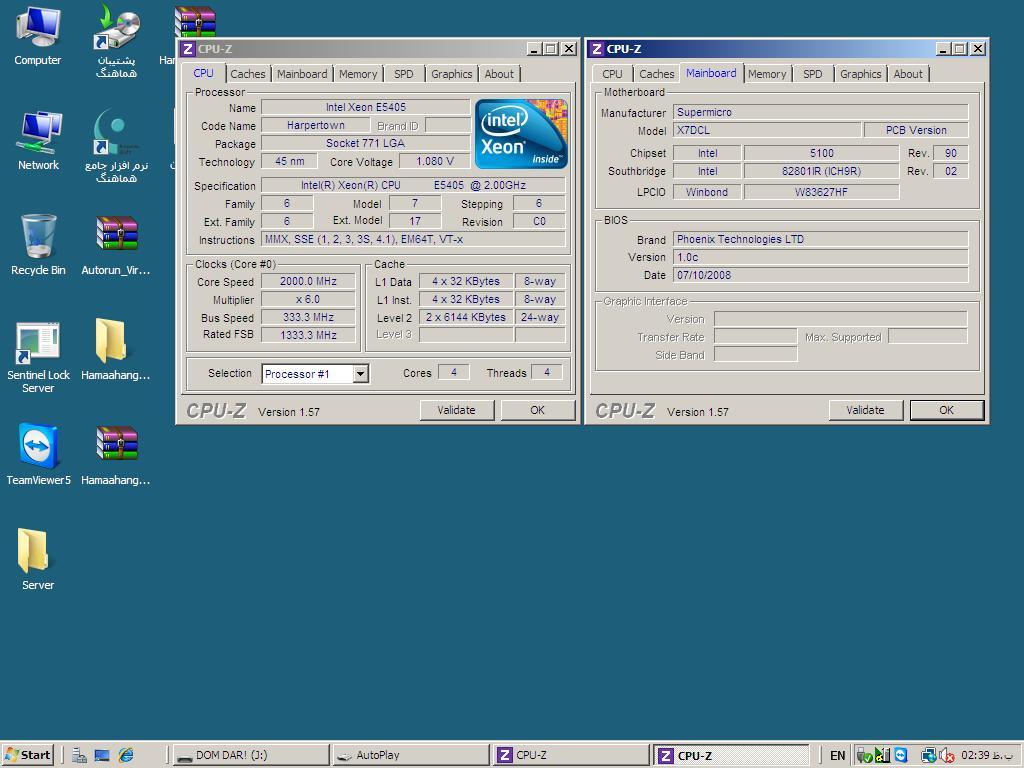Launch Internet Explorer from quick launch
This screenshot has width=1024, height=768.
coord(125,755)
